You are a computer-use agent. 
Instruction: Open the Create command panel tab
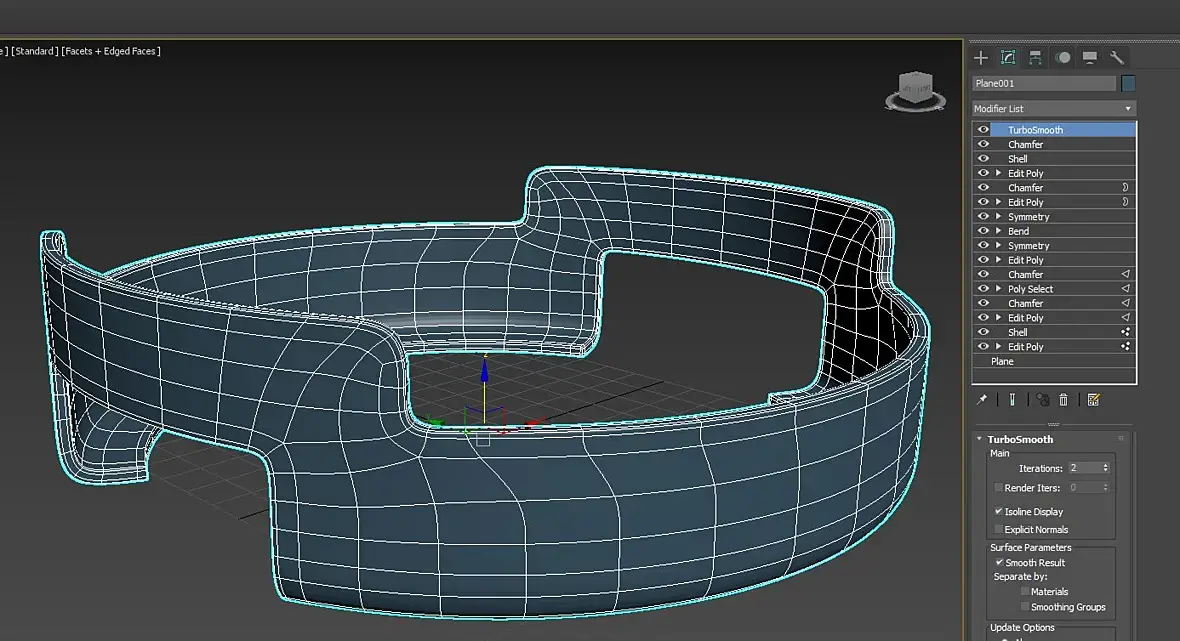tap(981, 57)
